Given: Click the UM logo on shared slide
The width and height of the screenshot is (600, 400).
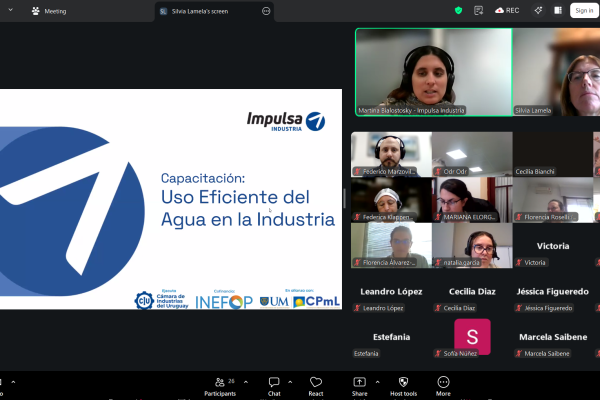Looking at the screenshot, I should 274,302.
